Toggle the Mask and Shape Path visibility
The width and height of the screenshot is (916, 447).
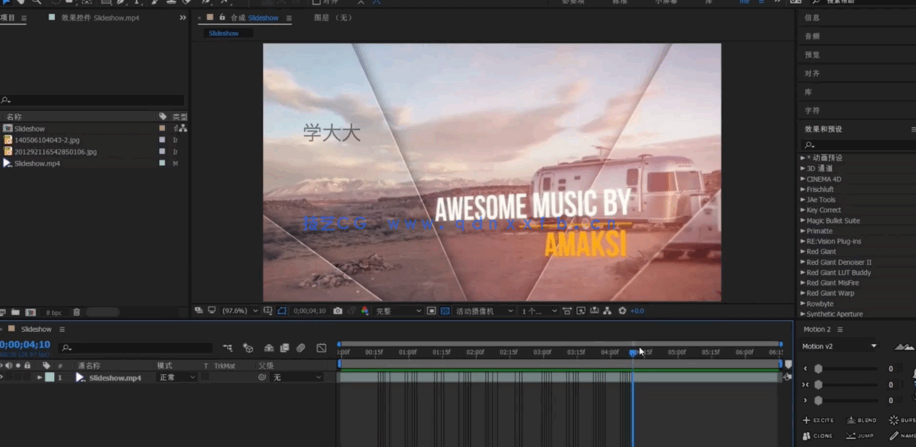coord(282,311)
